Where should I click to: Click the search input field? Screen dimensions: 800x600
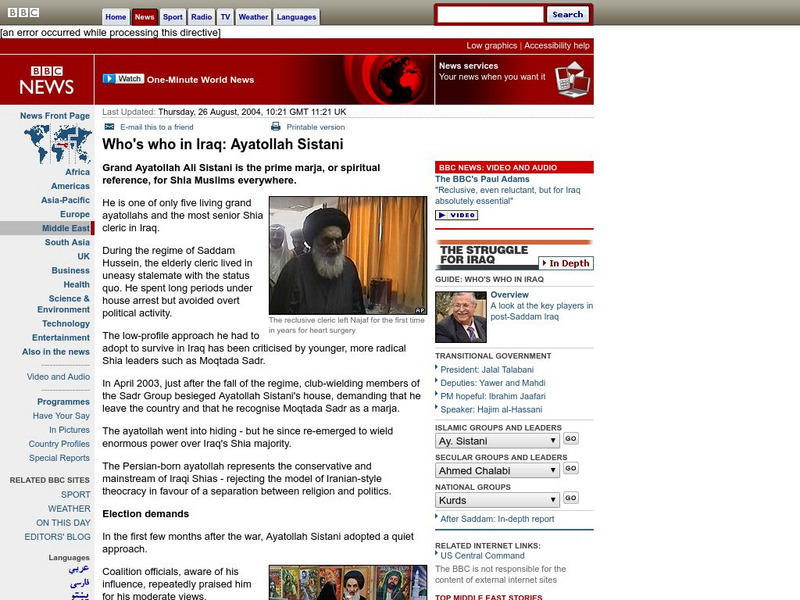(x=490, y=15)
